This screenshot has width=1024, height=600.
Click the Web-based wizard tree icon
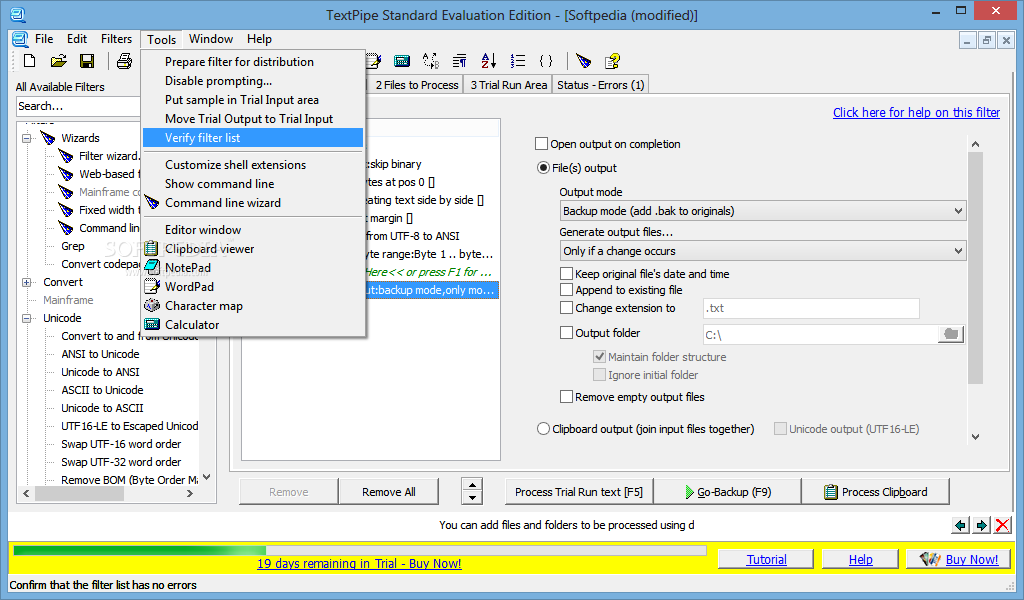[x=66, y=174]
